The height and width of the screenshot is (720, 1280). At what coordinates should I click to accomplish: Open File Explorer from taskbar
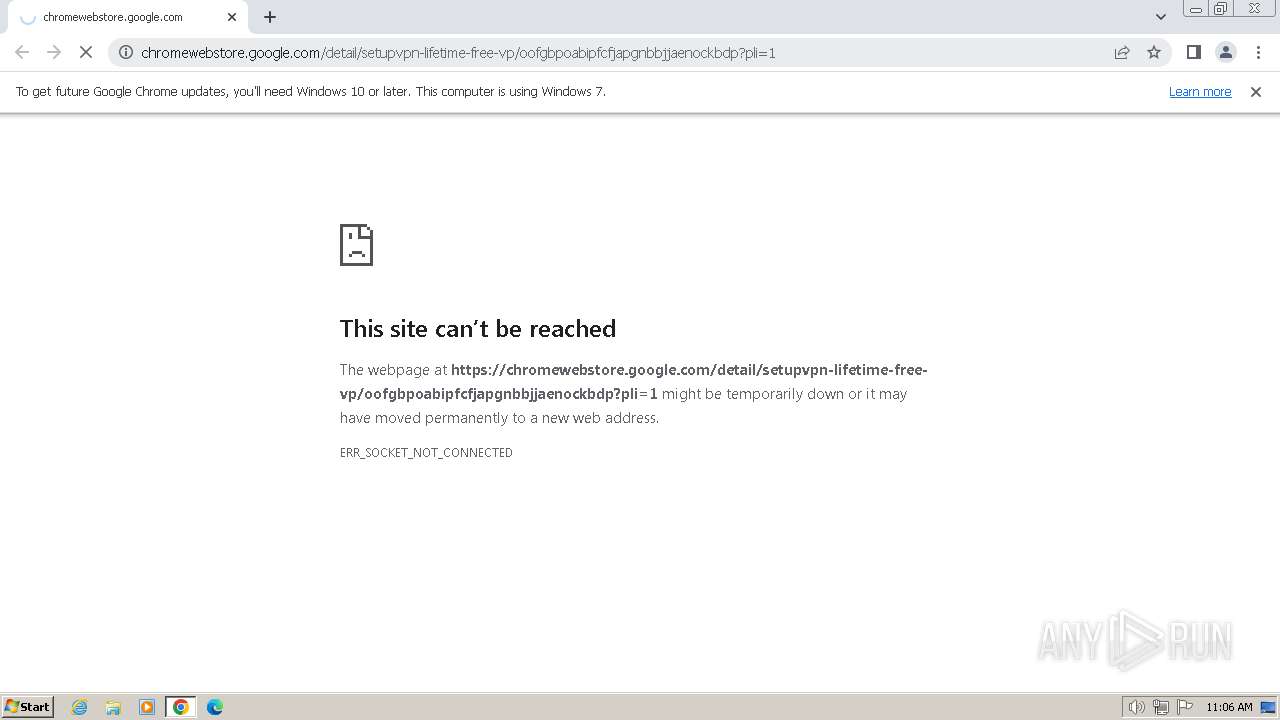[113, 707]
